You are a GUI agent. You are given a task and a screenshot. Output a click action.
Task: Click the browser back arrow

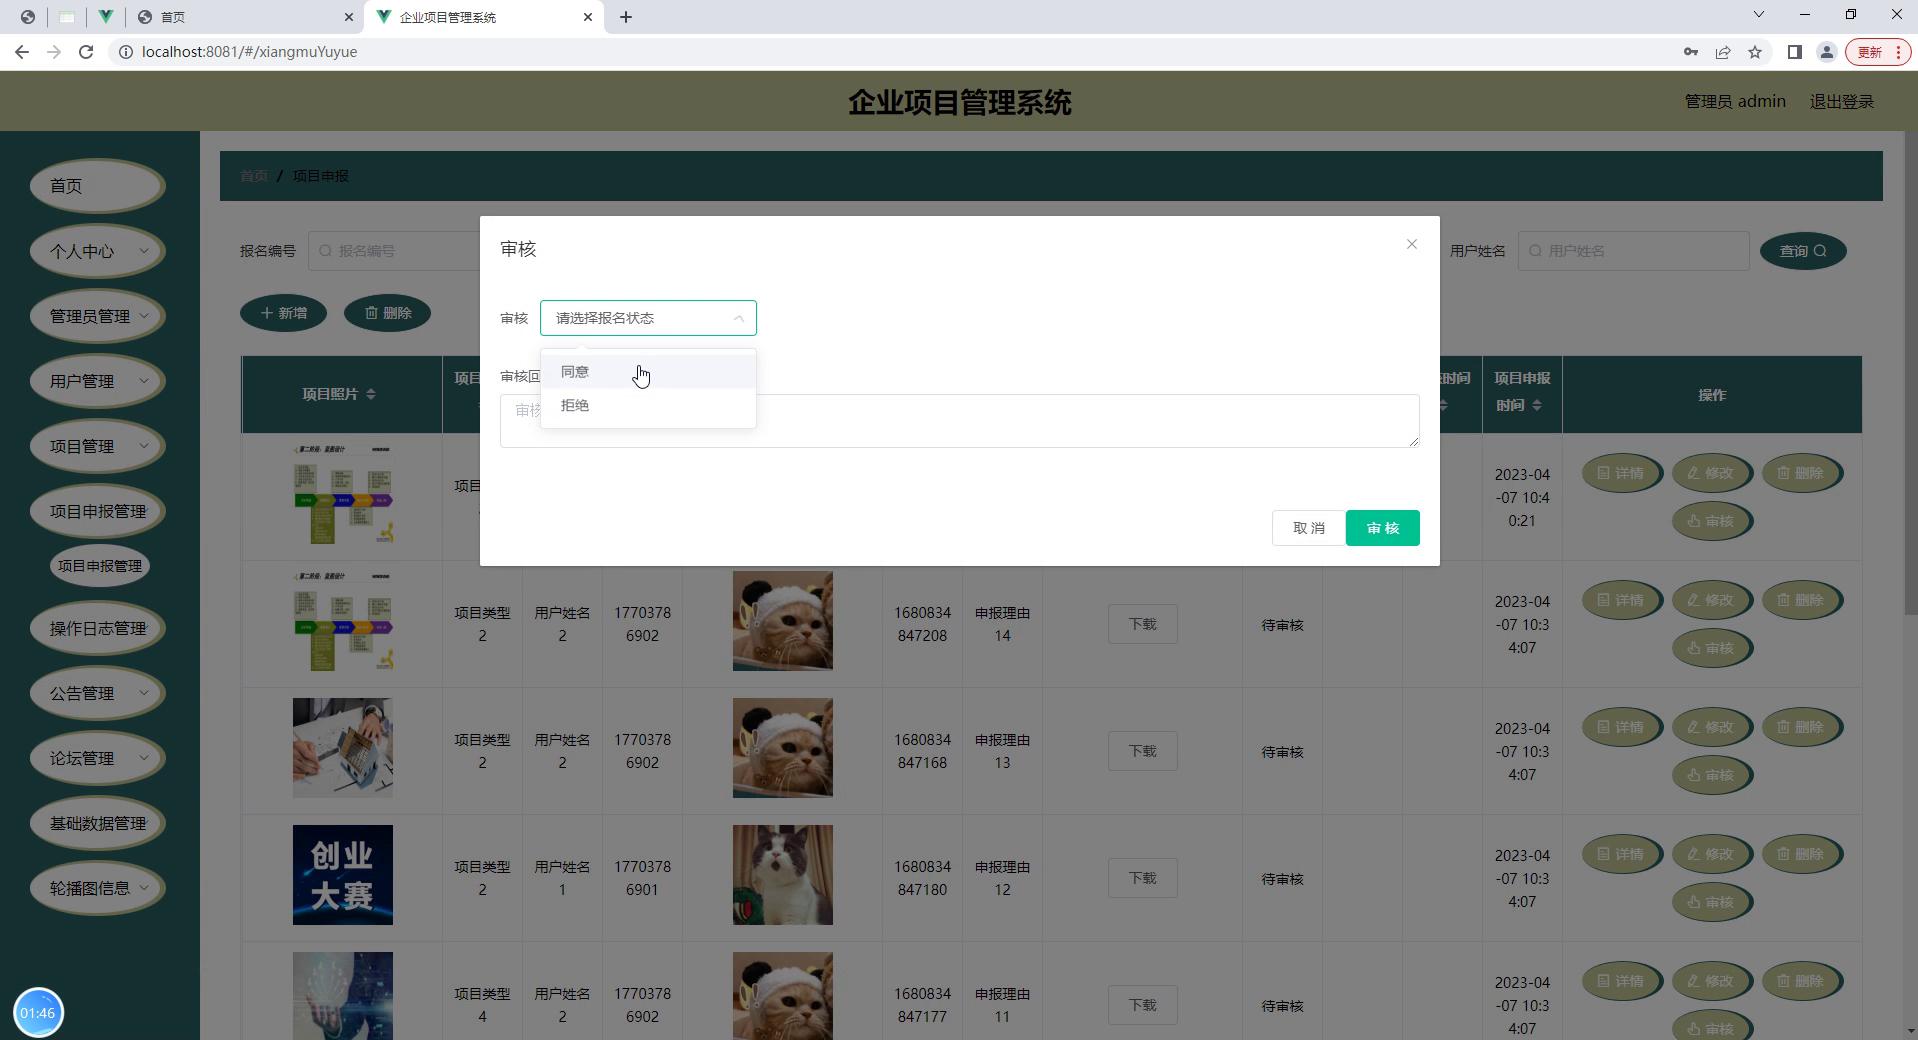(22, 52)
